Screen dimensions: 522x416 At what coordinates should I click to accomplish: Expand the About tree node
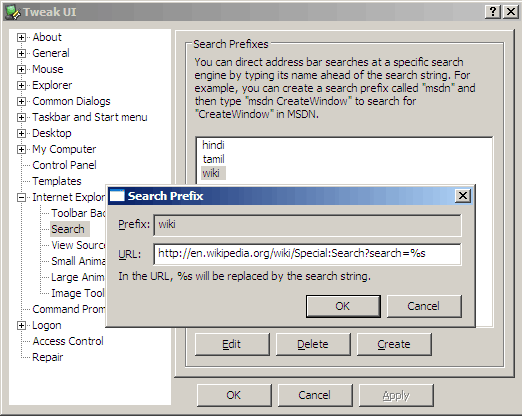pyautogui.click(x=21, y=37)
